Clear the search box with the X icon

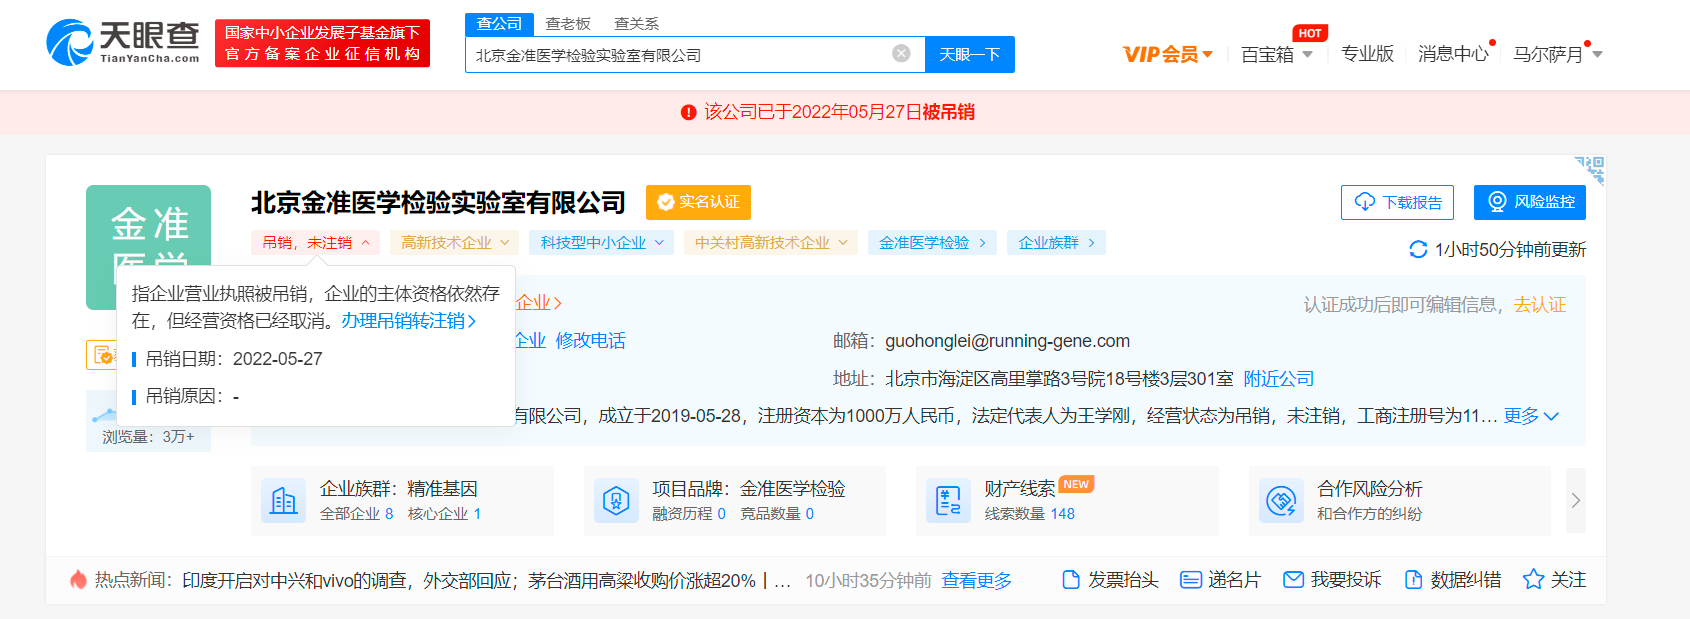(x=901, y=54)
